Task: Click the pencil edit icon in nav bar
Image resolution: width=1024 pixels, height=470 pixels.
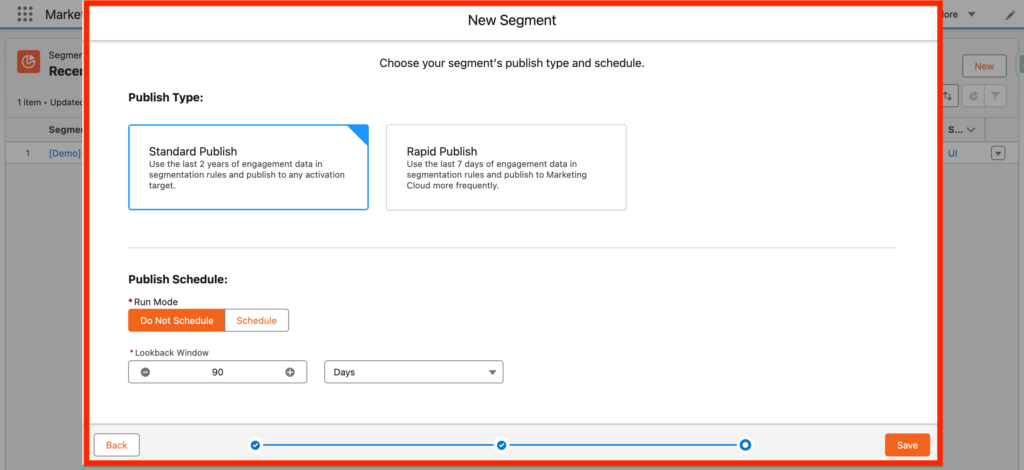Action: tap(1009, 15)
